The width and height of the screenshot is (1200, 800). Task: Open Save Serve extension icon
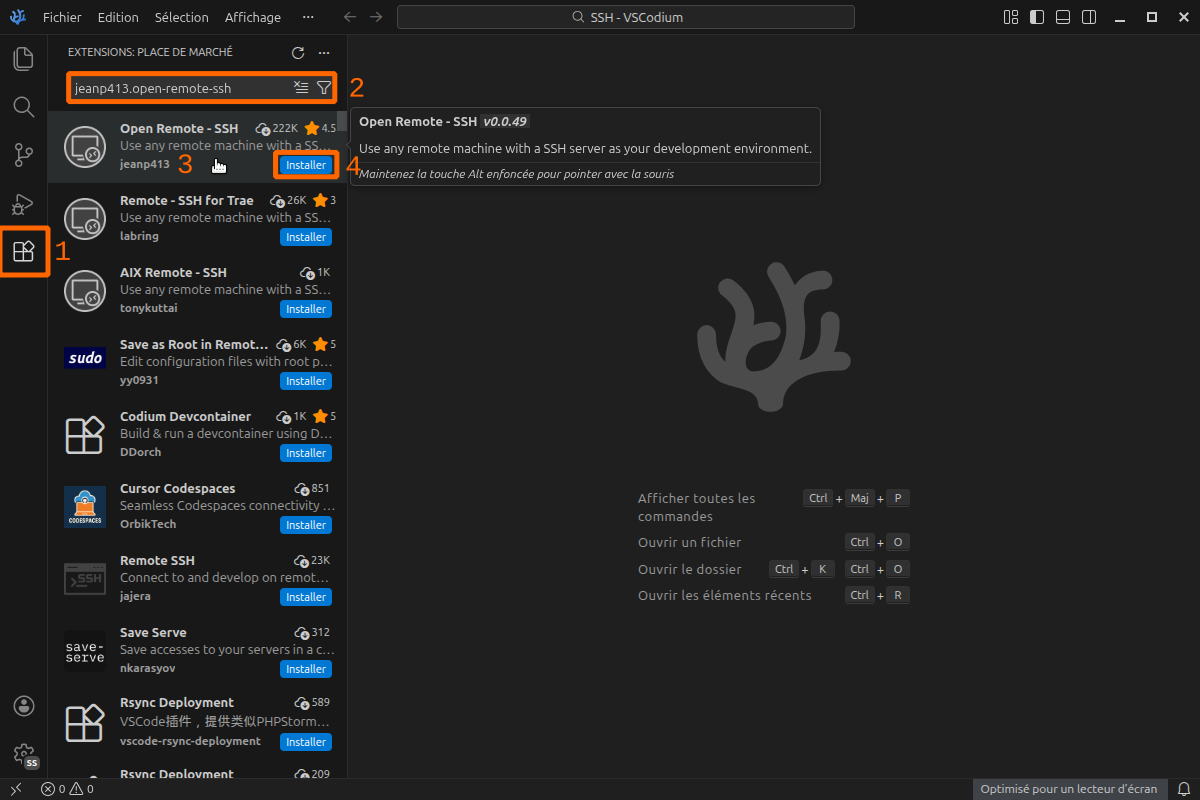click(84, 652)
